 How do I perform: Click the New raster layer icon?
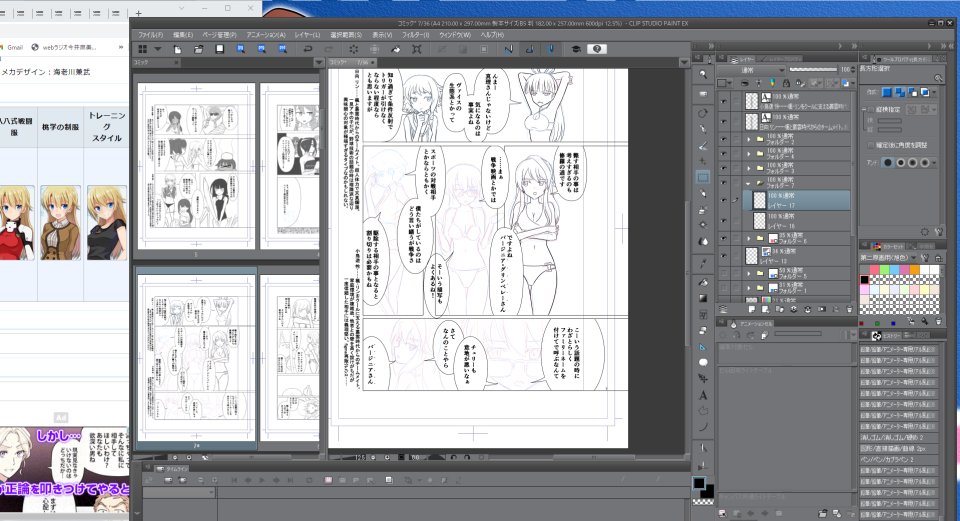752,310
